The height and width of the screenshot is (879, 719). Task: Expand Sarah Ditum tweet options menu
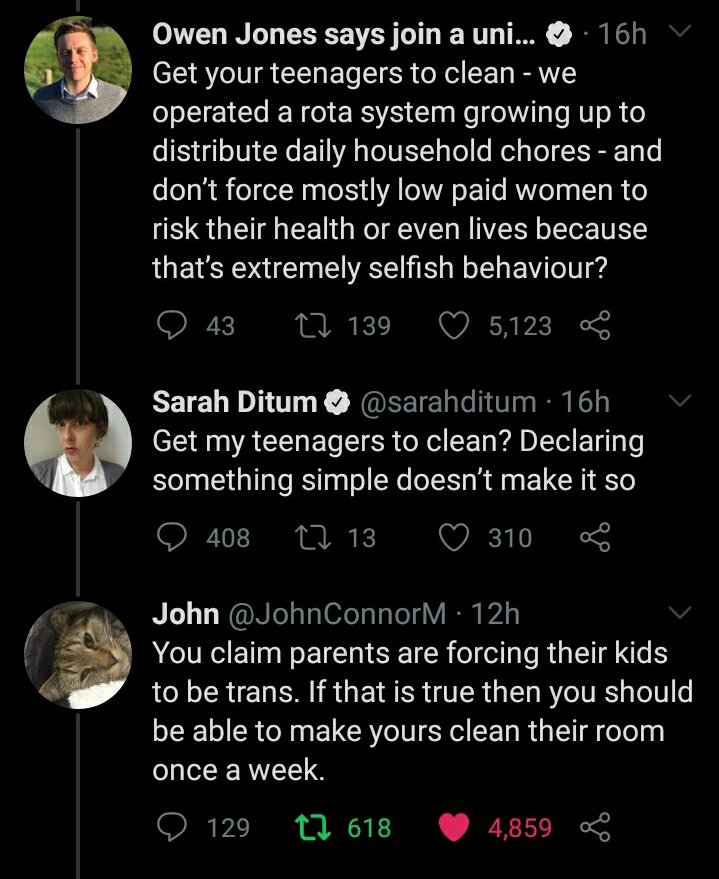pos(680,401)
